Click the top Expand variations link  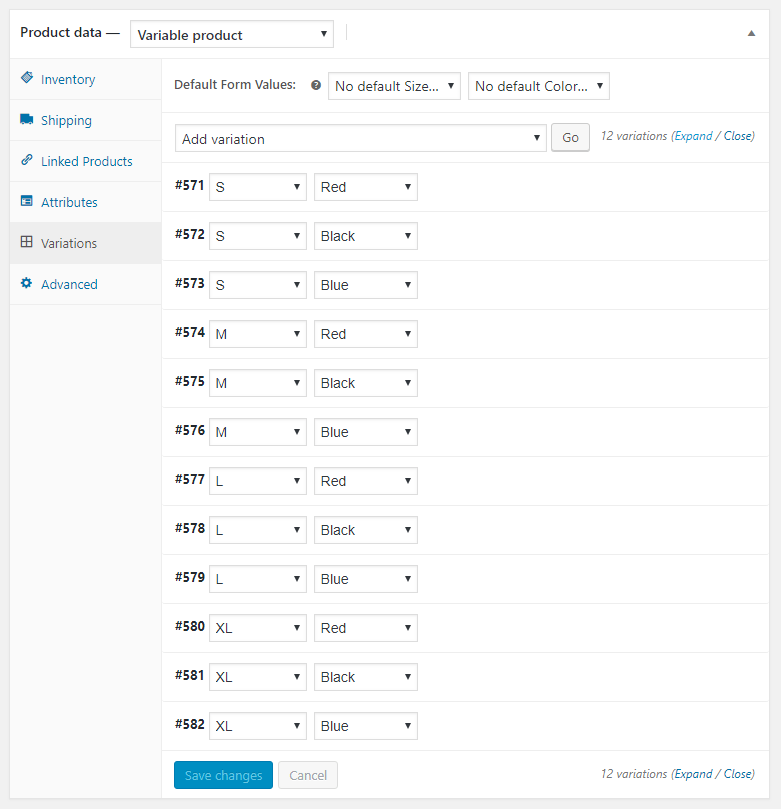(x=693, y=136)
